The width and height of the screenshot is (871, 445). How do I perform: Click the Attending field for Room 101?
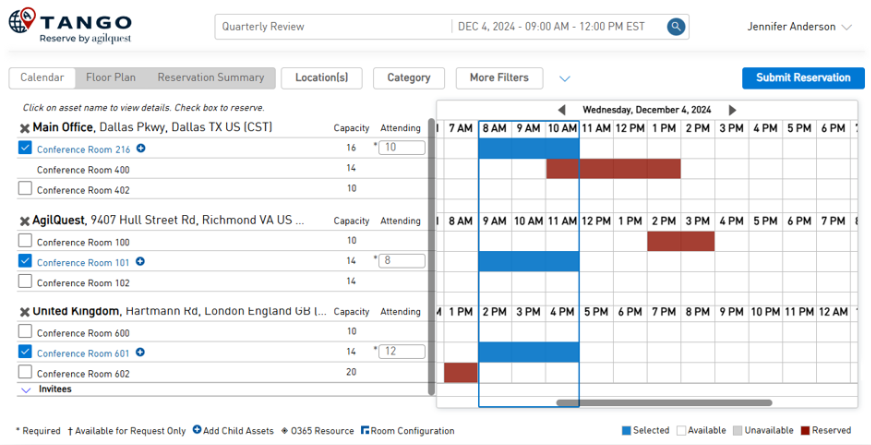403,261
